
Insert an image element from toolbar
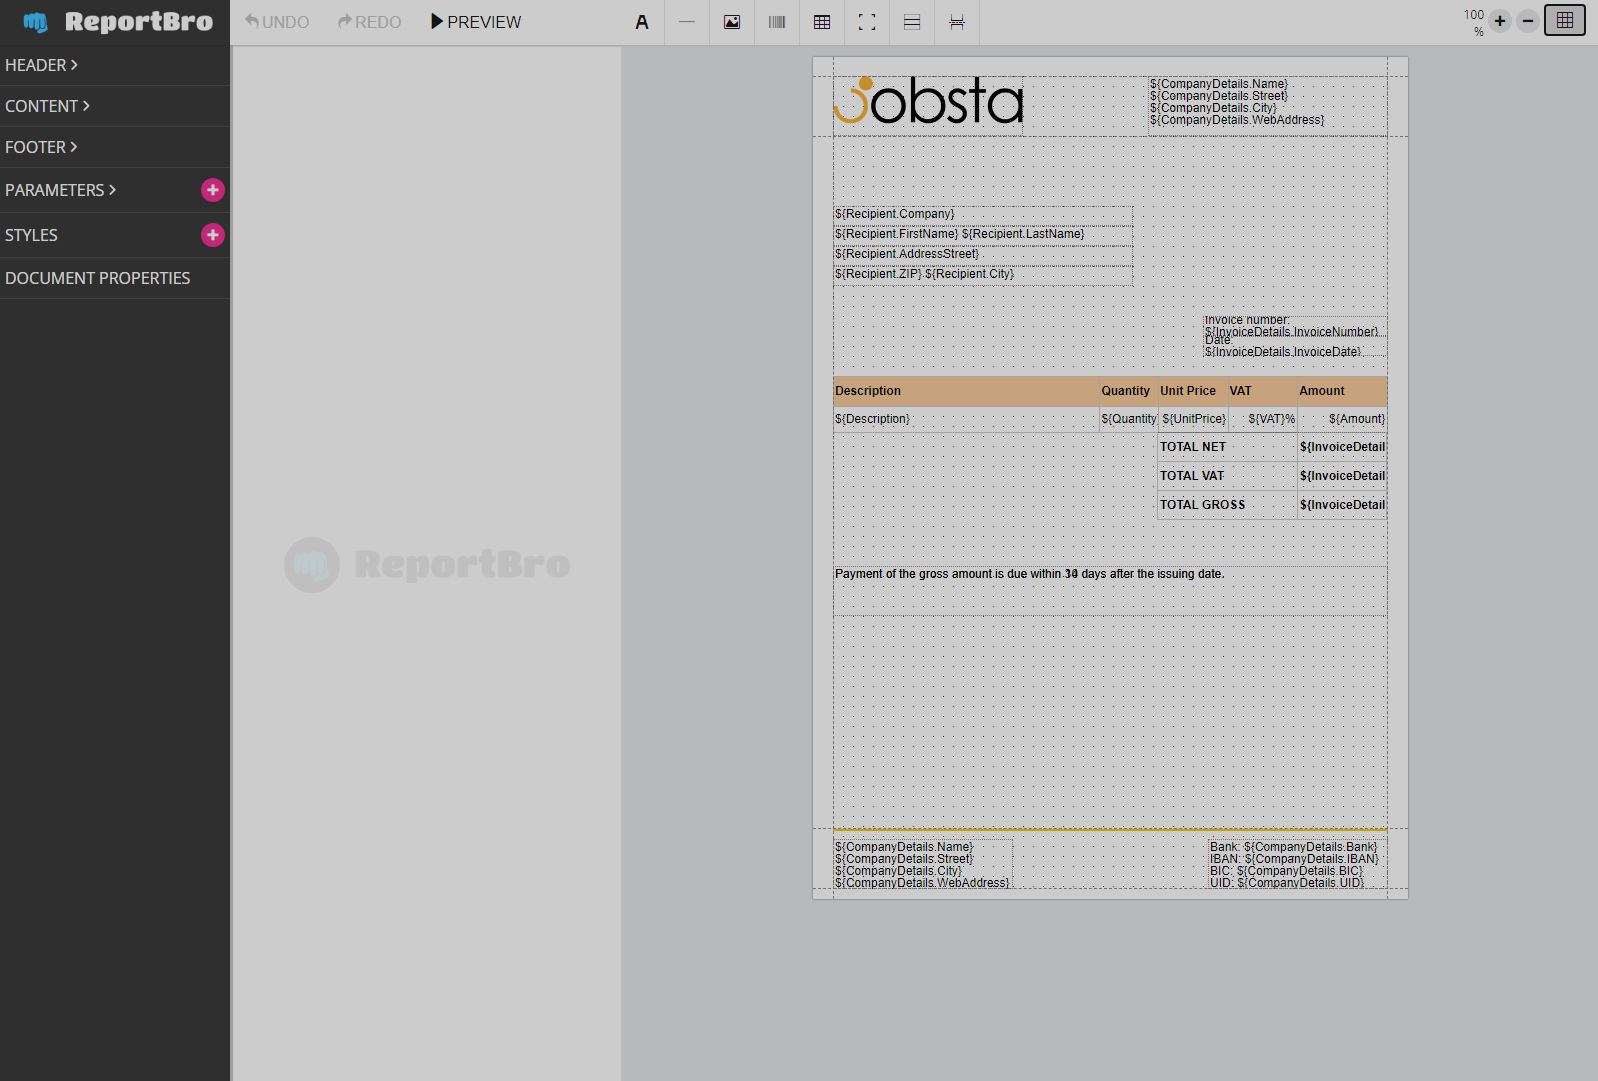click(x=732, y=22)
